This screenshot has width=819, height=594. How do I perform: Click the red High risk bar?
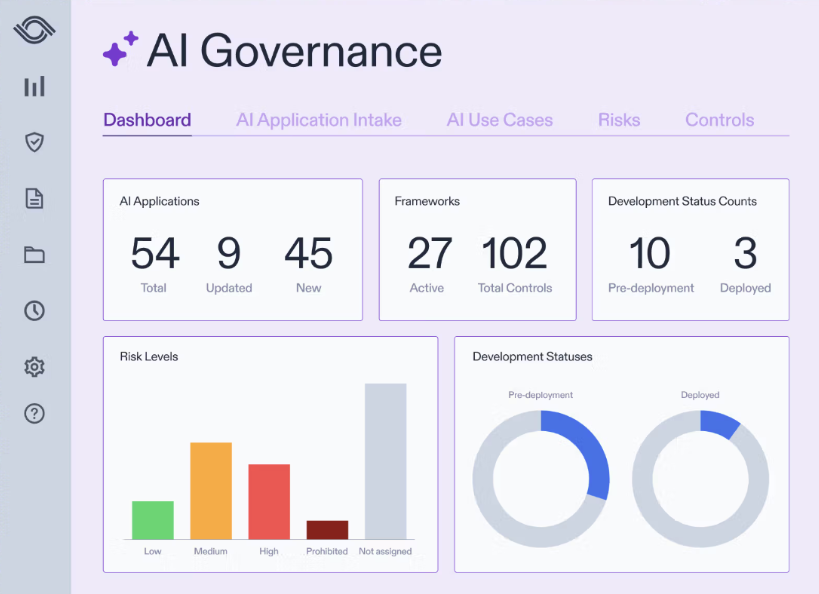(269, 502)
